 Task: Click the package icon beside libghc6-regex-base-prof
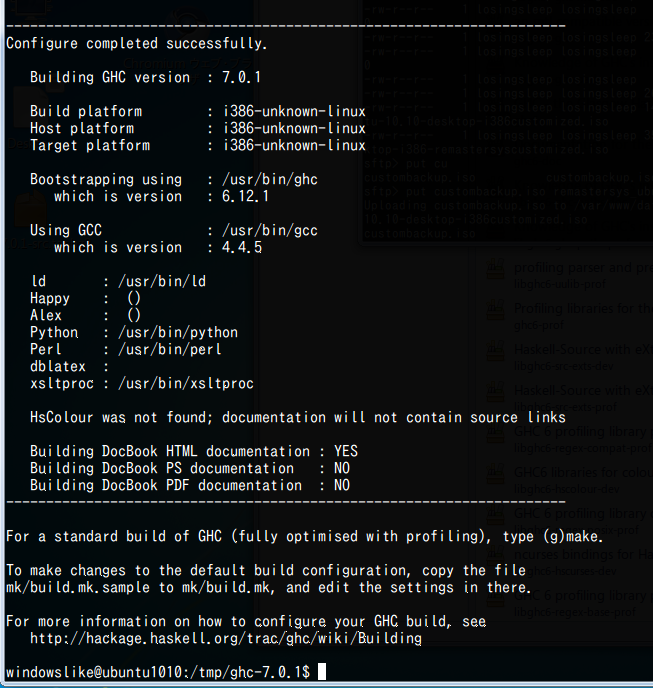pos(496,597)
